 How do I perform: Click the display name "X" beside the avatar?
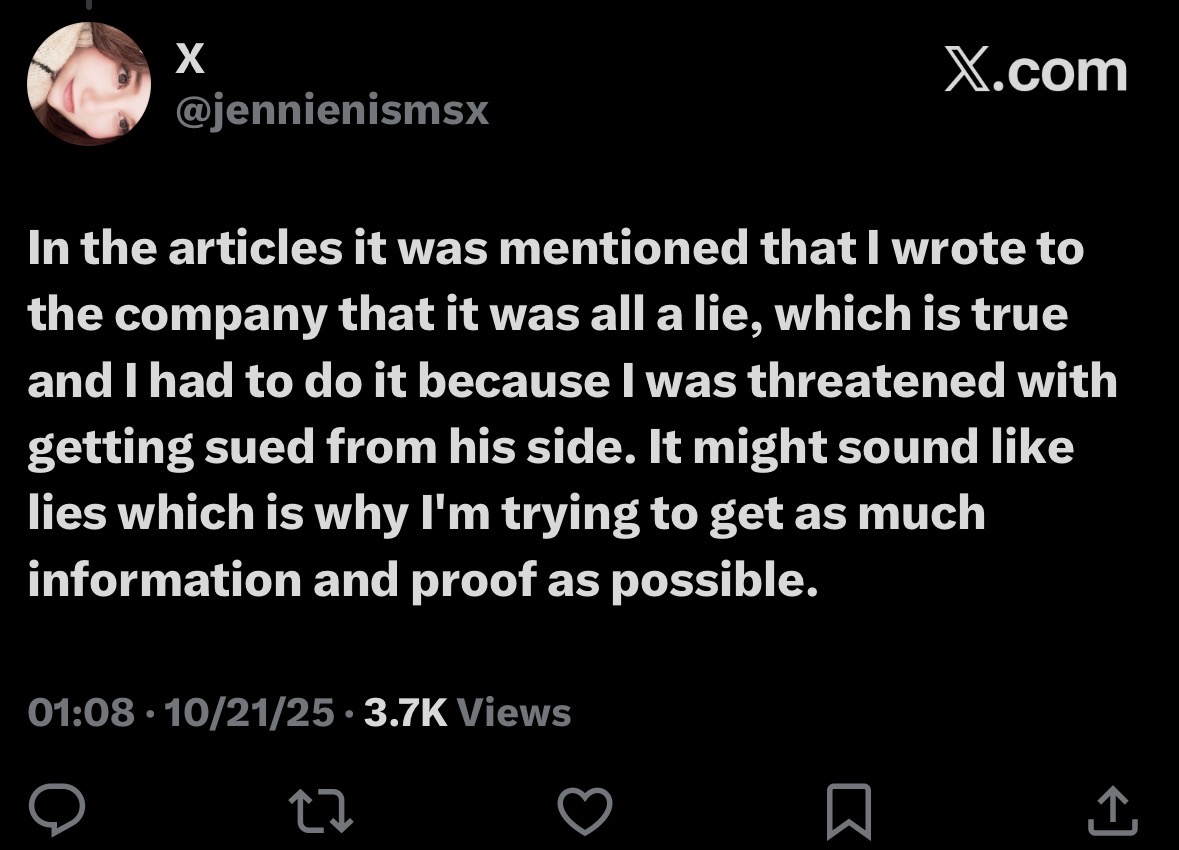tap(190, 62)
